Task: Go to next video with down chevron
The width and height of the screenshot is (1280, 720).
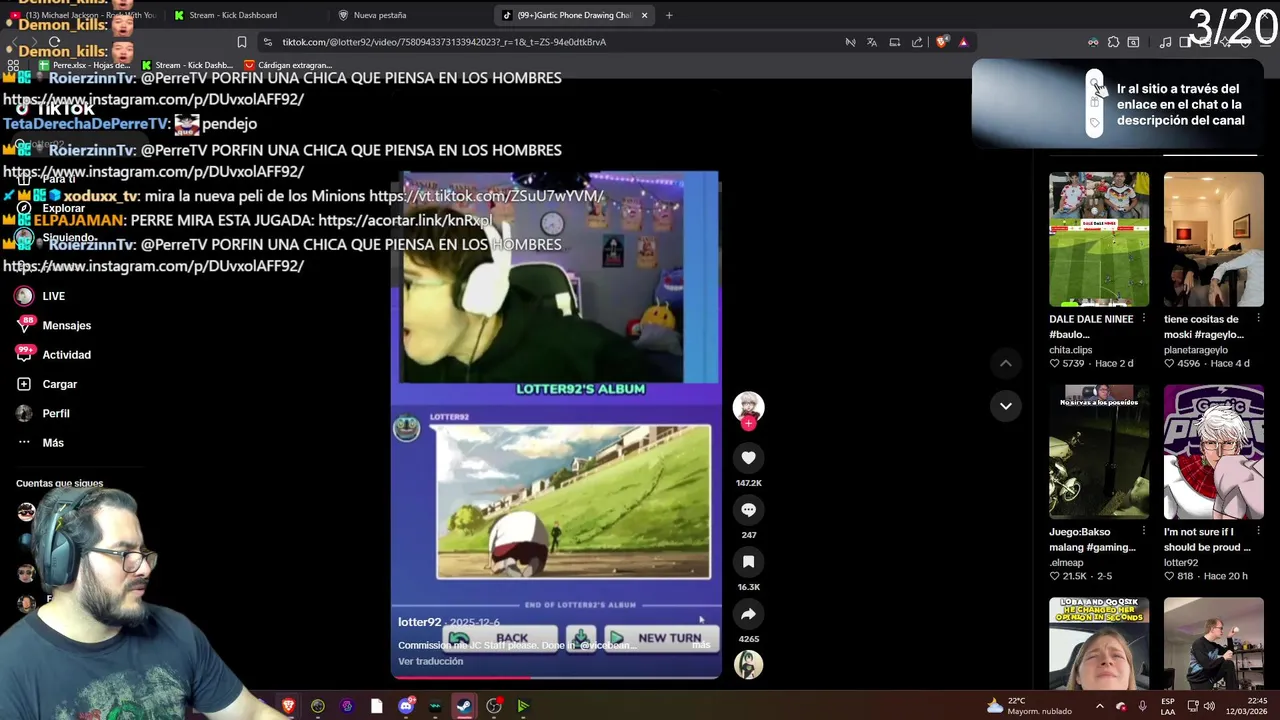Action: pyautogui.click(x=1006, y=406)
